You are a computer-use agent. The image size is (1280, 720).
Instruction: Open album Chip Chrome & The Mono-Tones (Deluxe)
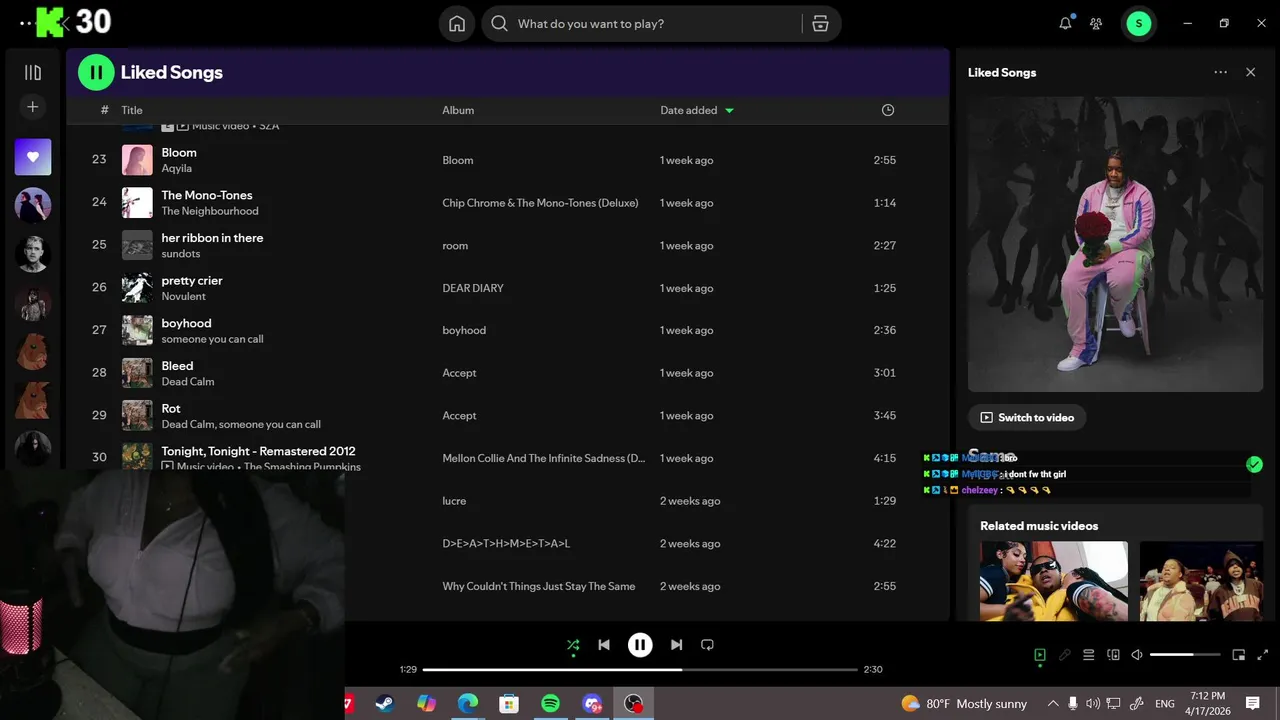click(x=540, y=203)
